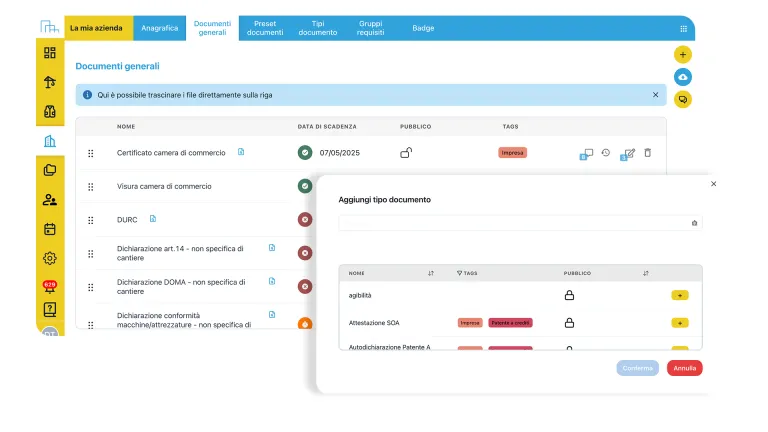768x432 pixels.
Task: Click the Conferma button
Action: click(638, 368)
